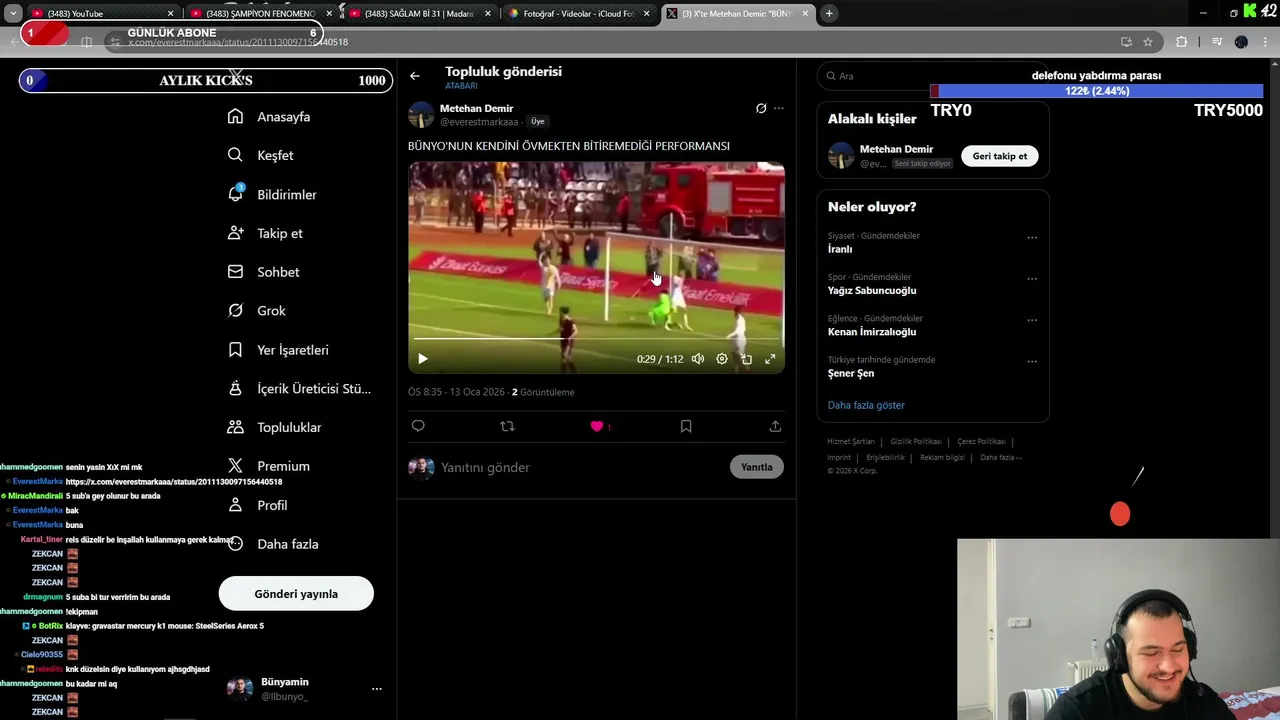Click Daha fazla göster link
Screen dimensions: 1280x720
866,405
